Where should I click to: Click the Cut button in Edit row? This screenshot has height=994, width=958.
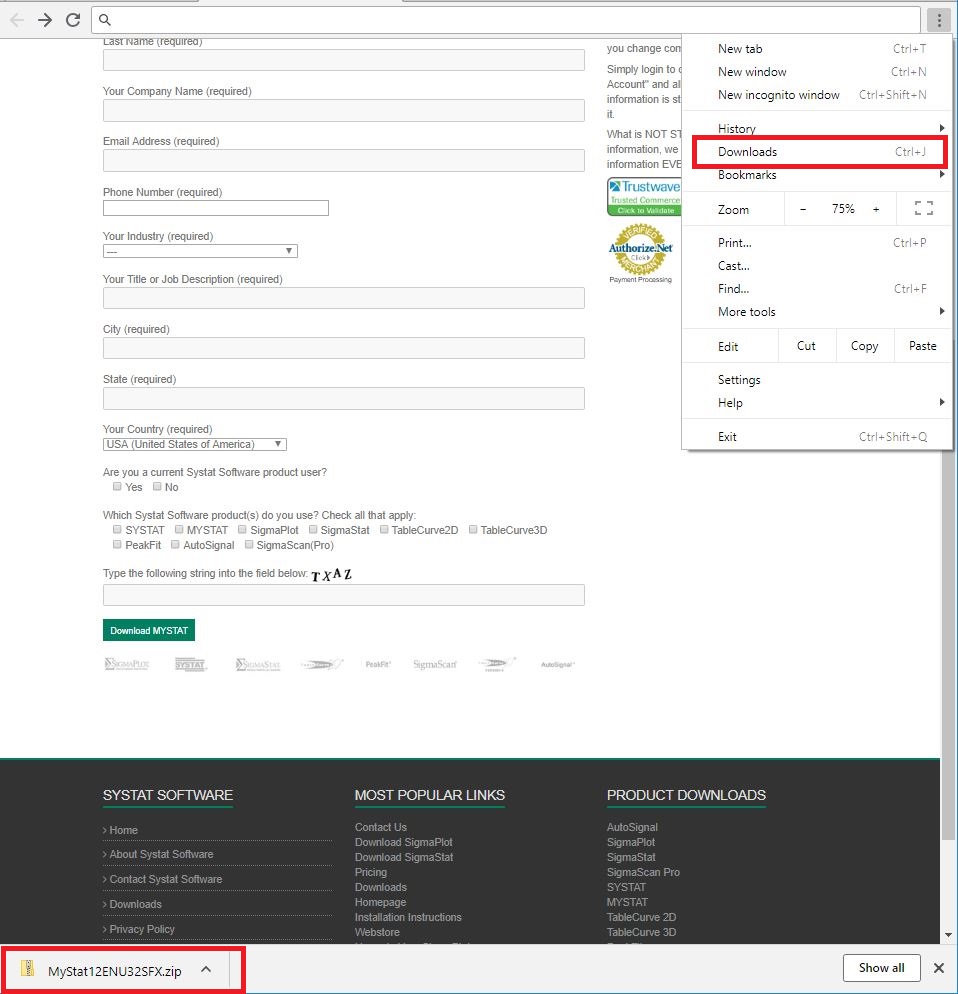(x=806, y=345)
